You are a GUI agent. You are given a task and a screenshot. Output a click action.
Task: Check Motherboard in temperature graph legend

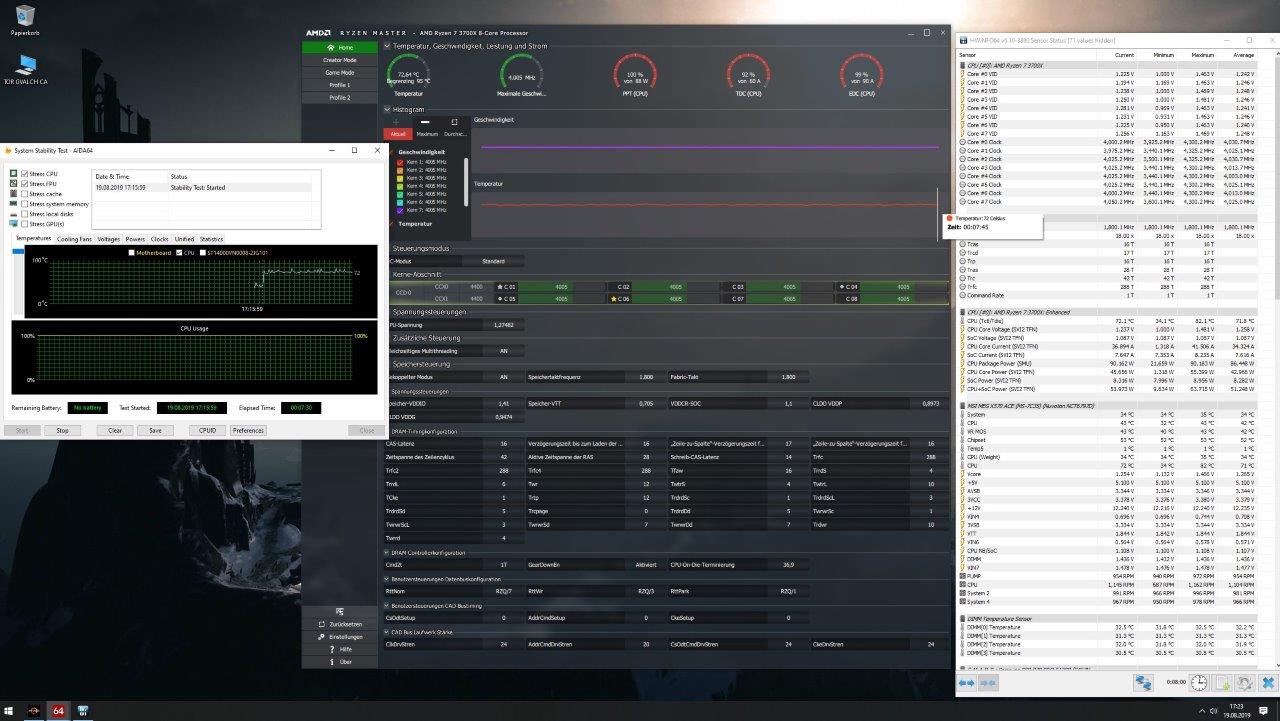tap(132, 253)
